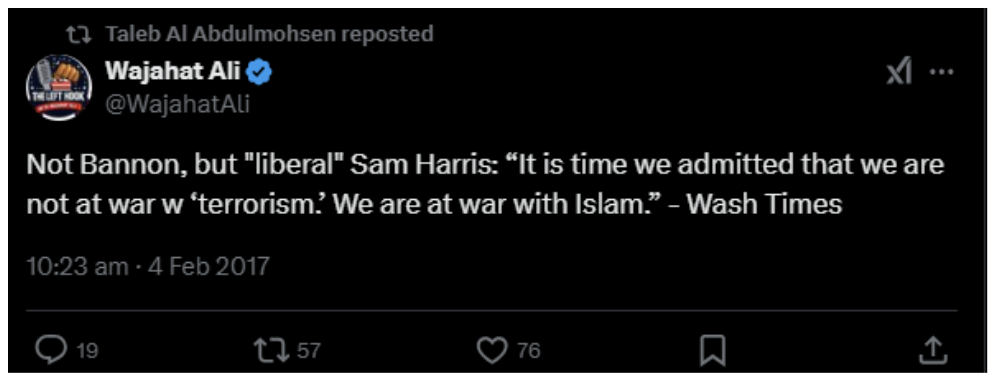Open the Taleb Al Abdulmohsen reposted link
The width and height of the screenshot is (1004, 382).
coord(270,33)
